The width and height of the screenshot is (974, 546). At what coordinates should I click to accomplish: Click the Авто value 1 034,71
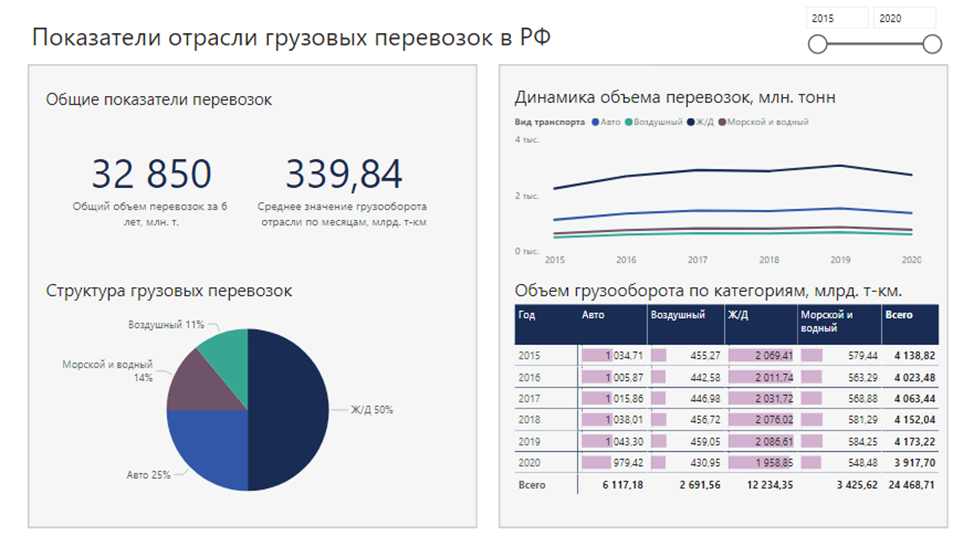624,356
